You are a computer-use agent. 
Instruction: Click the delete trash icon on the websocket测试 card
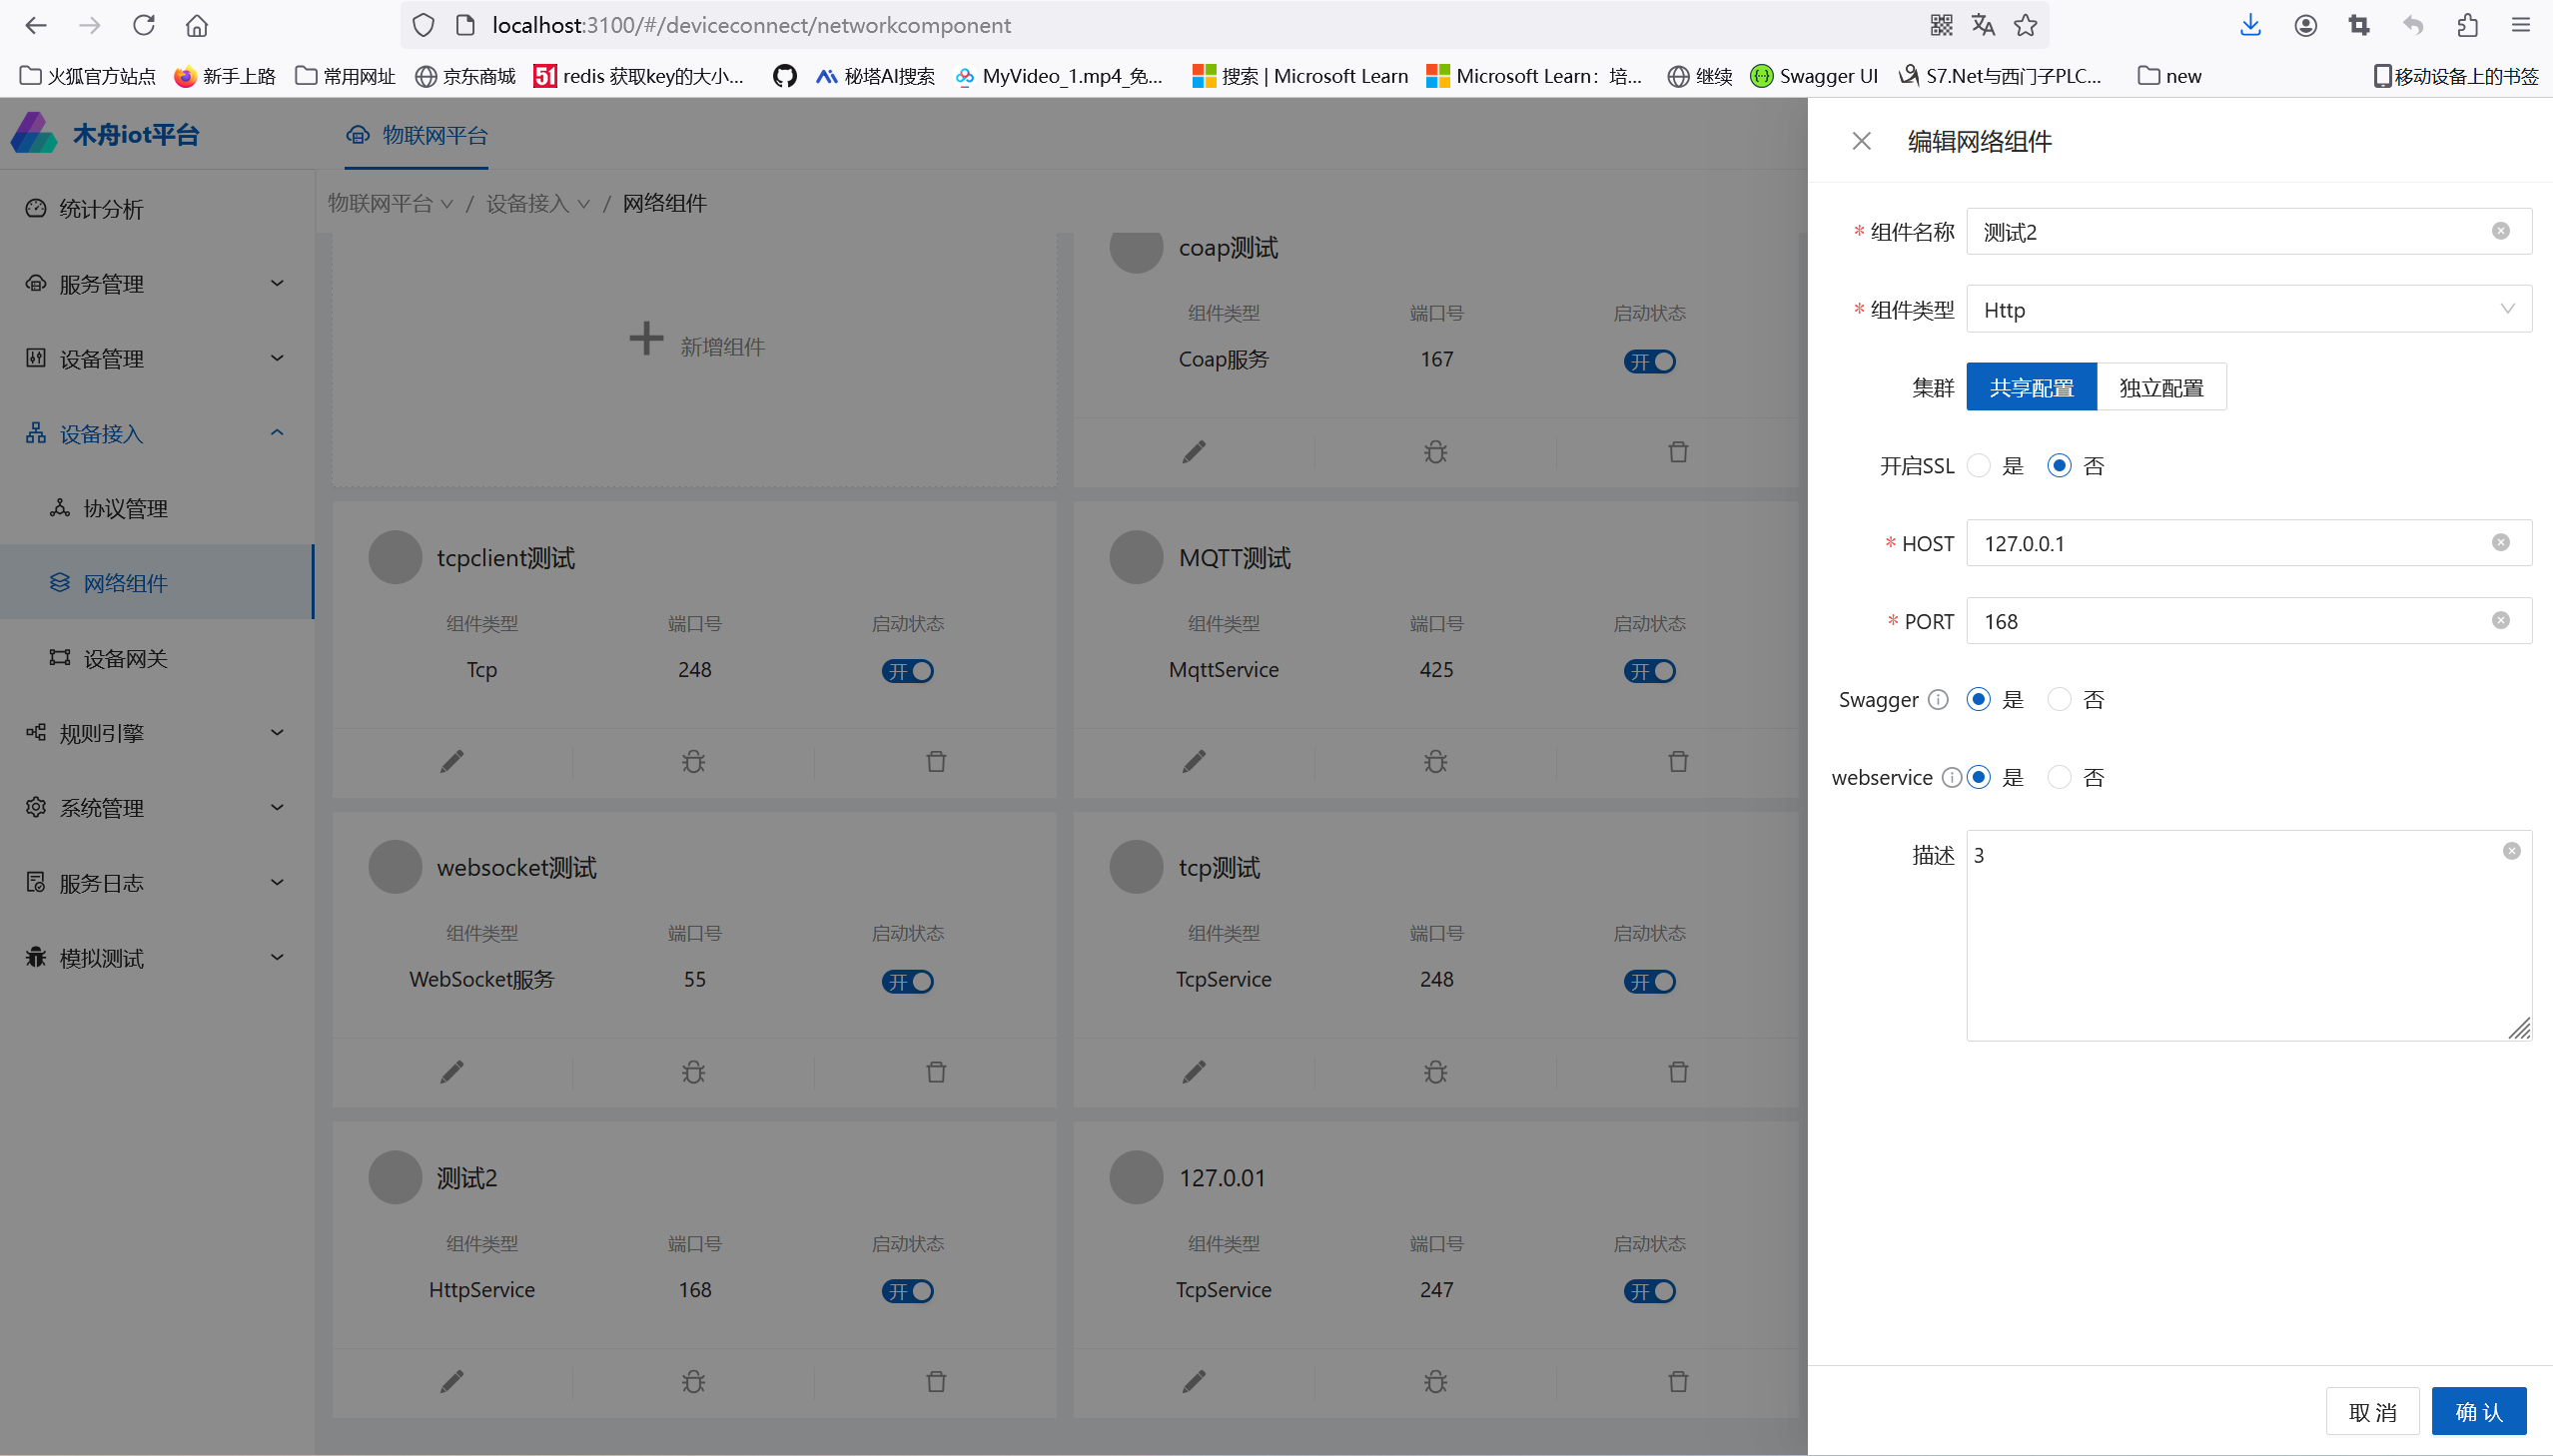(936, 1072)
